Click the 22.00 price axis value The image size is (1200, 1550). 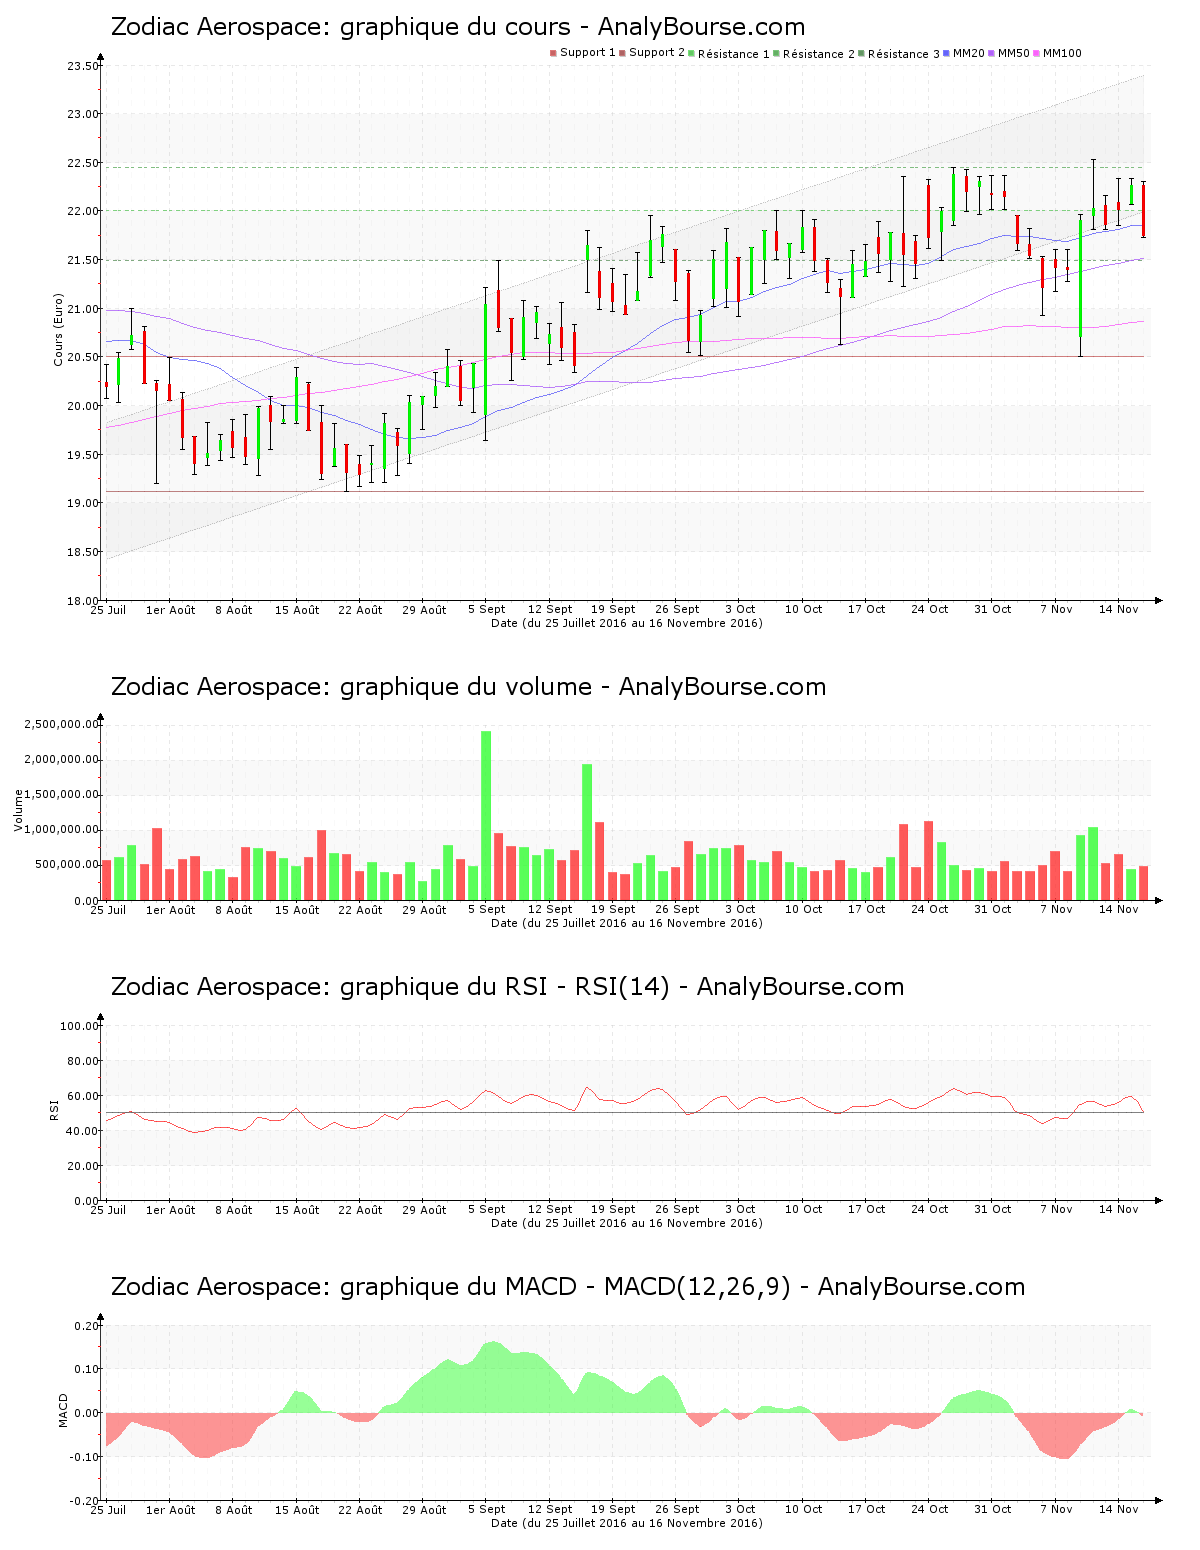(82, 212)
